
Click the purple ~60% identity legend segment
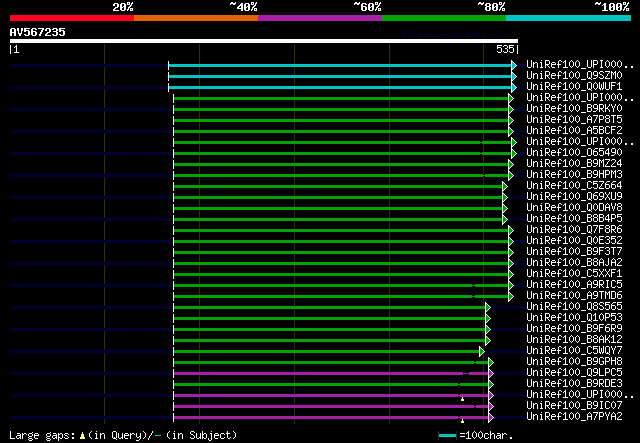320,18
